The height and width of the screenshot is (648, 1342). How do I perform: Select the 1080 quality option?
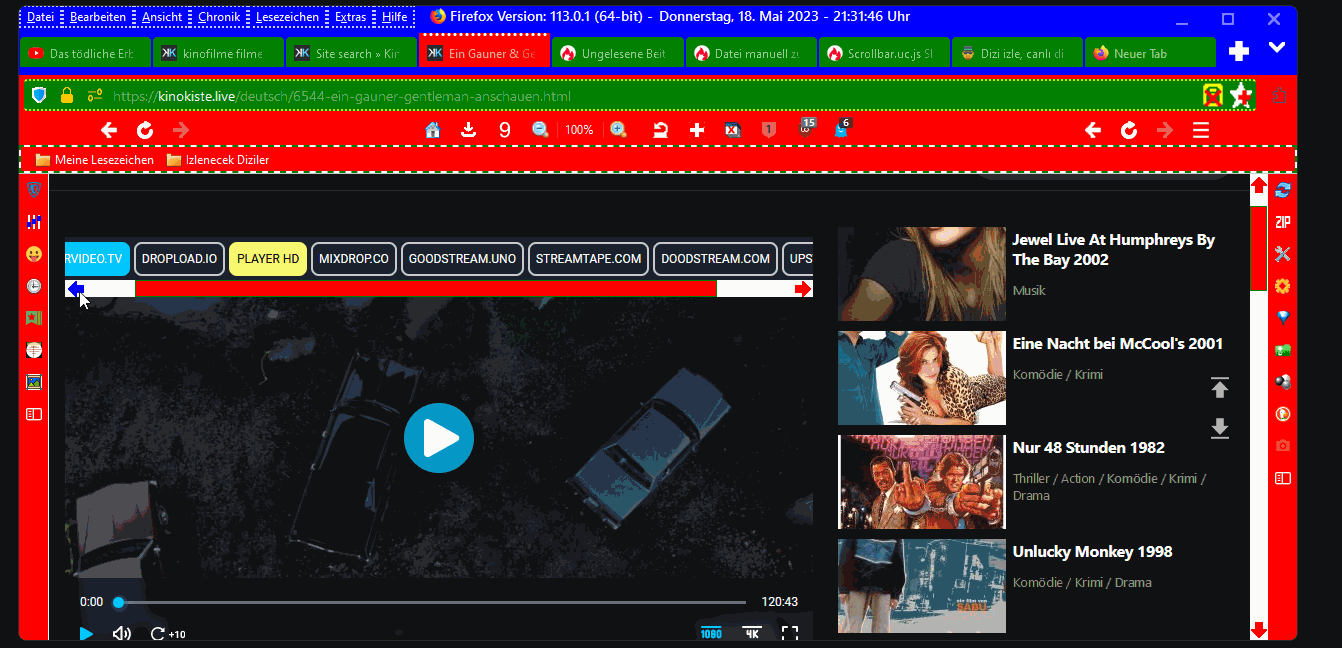click(711, 633)
